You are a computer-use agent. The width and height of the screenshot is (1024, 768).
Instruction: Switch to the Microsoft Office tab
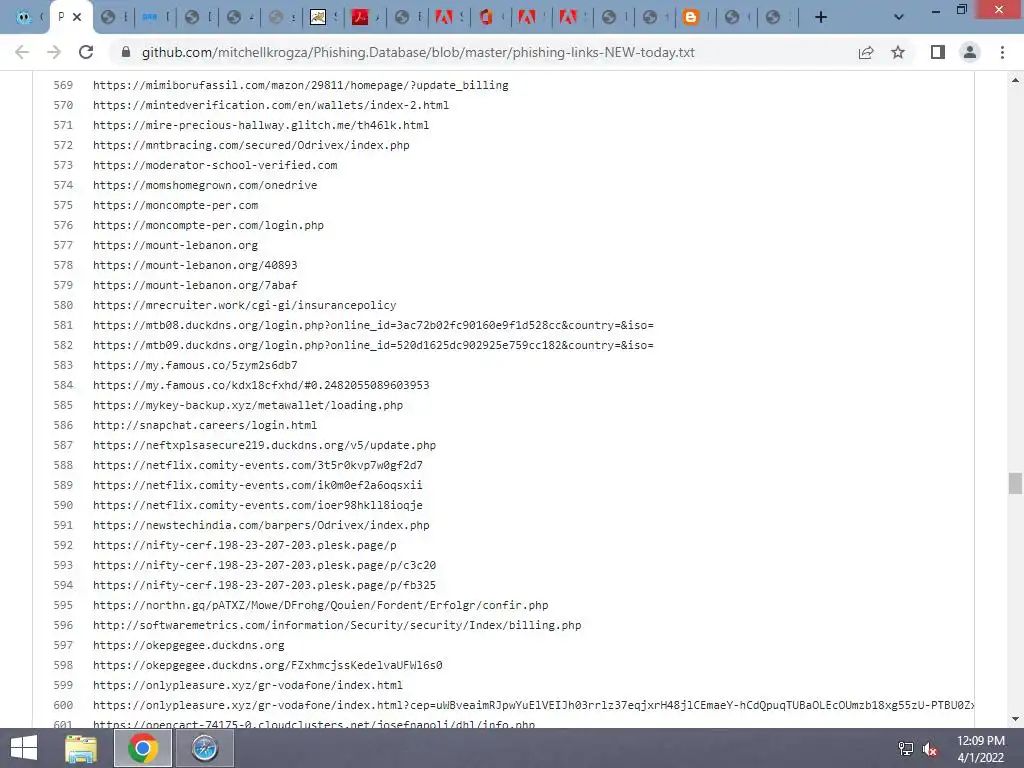[486, 18]
